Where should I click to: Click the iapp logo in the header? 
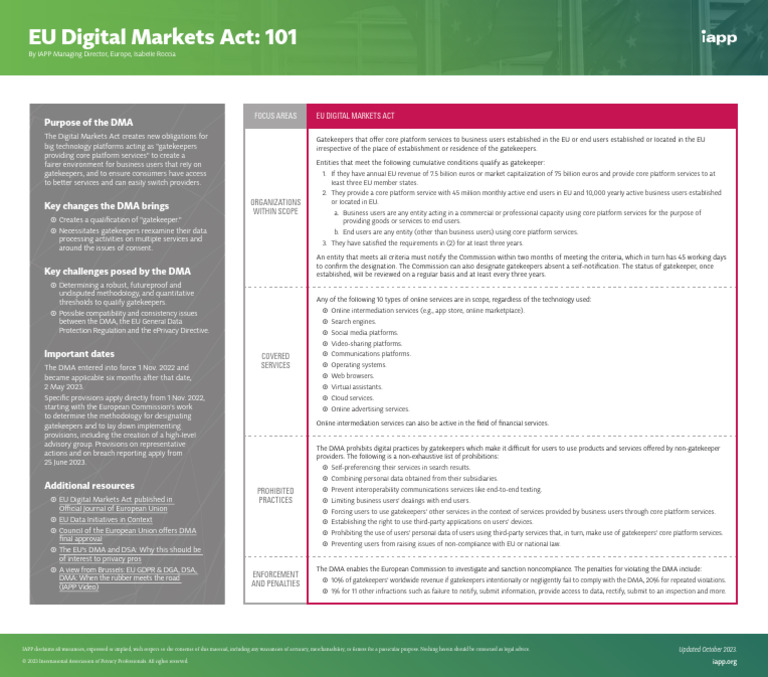719,37
